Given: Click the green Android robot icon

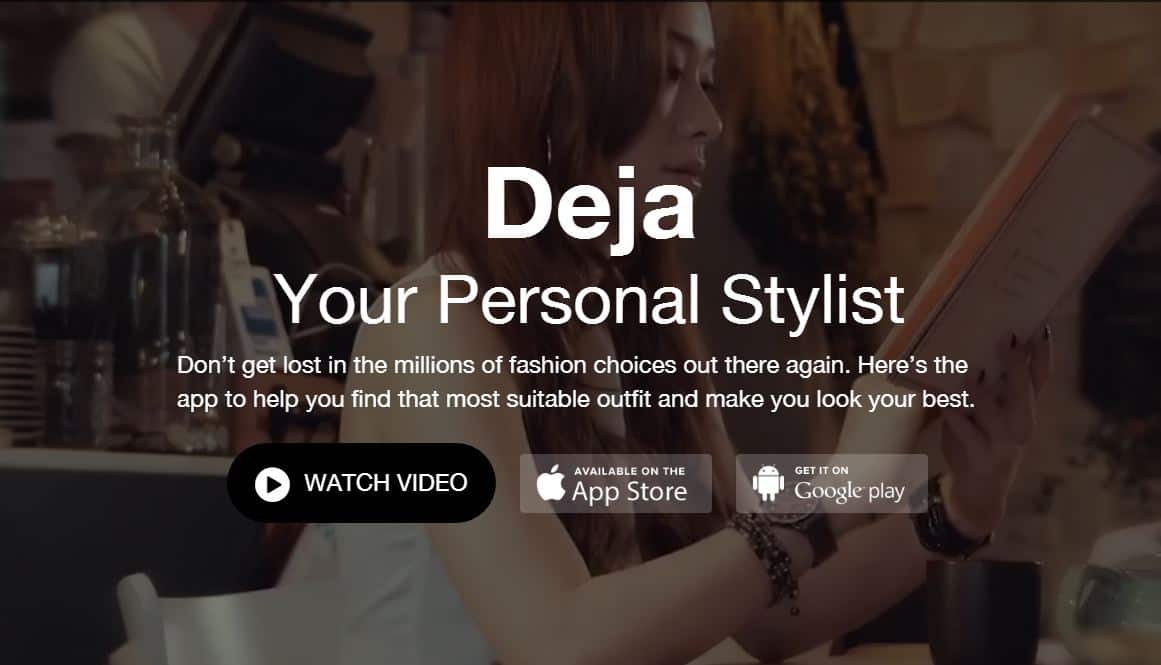Looking at the screenshot, I should pyautogui.click(x=769, y=483).
